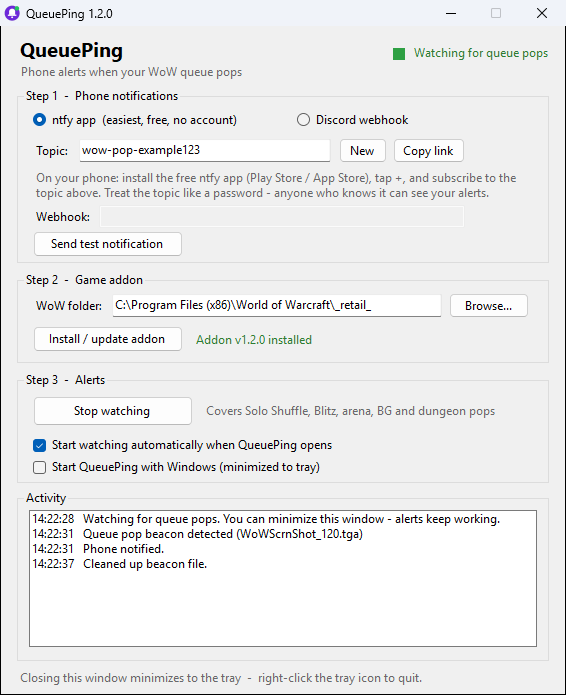Click the 'Closing this window minimizes' footer text
566x695 pixels.
pyautogui.click(x=221, y=678)
